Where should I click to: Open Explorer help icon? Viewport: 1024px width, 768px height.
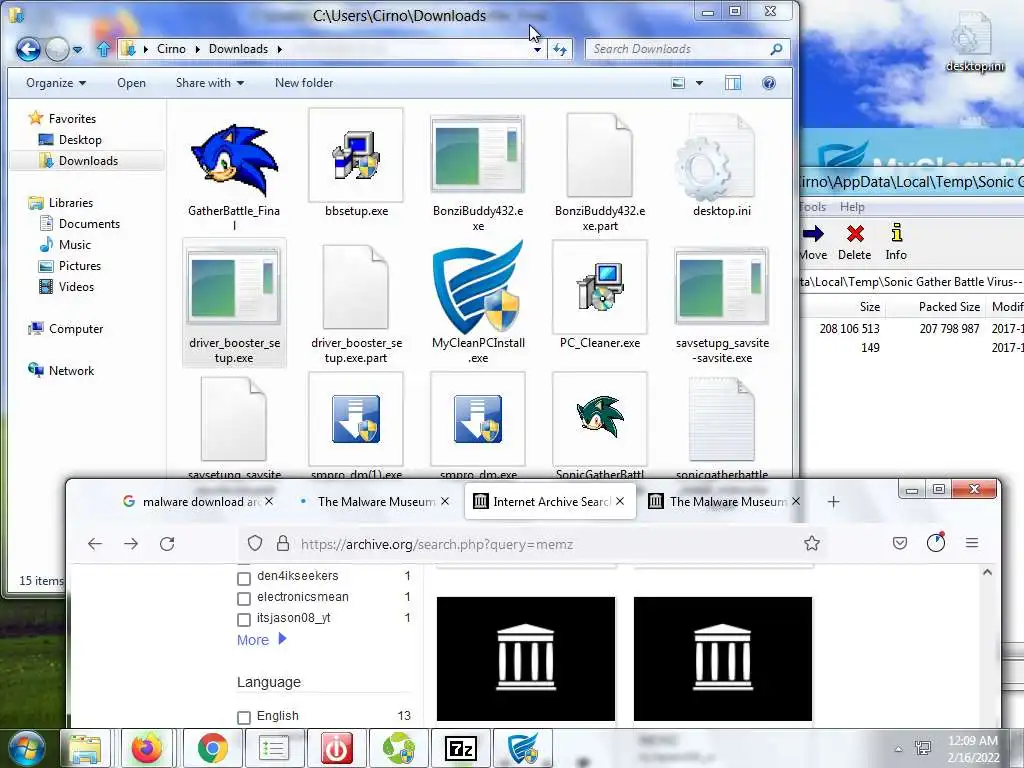(x=769, y=83)
